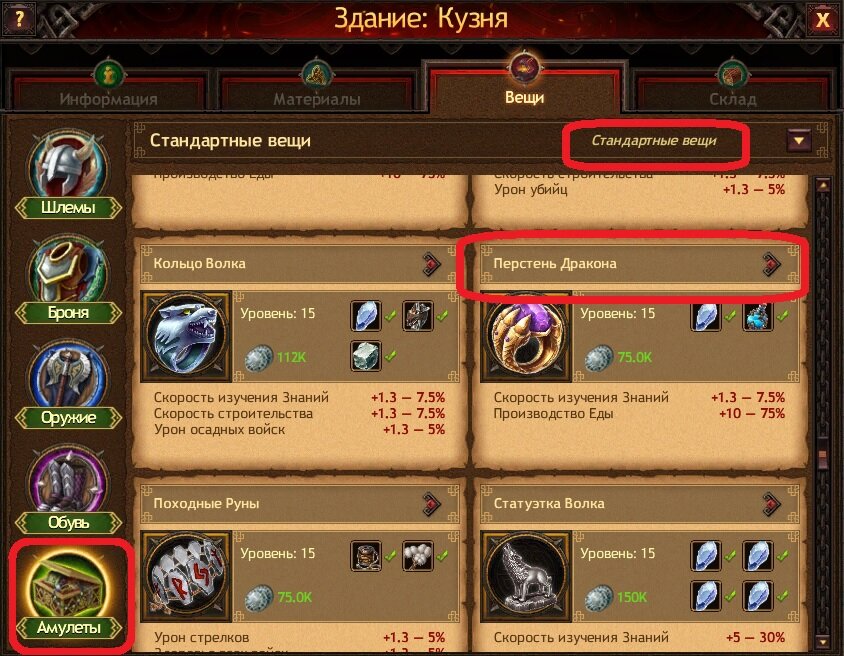844x656 pixels.
Task: Click the Походные Руны rune stones image
Action: click(x=186, y=576)
